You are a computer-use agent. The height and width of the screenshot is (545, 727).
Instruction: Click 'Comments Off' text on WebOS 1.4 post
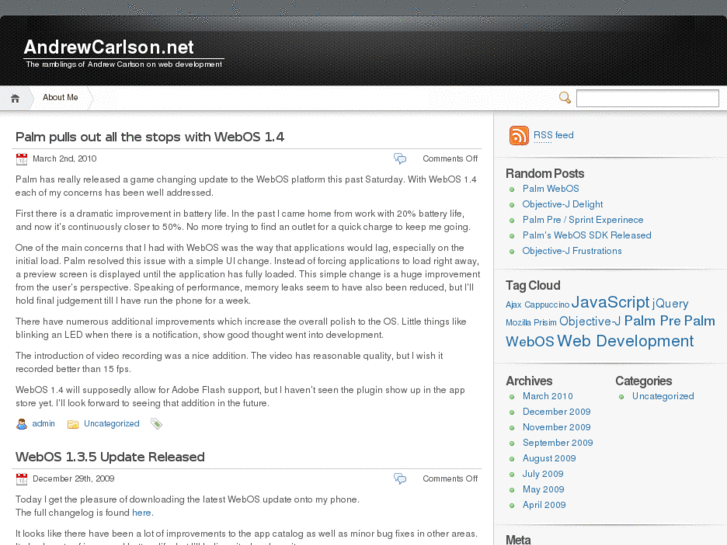450,159
